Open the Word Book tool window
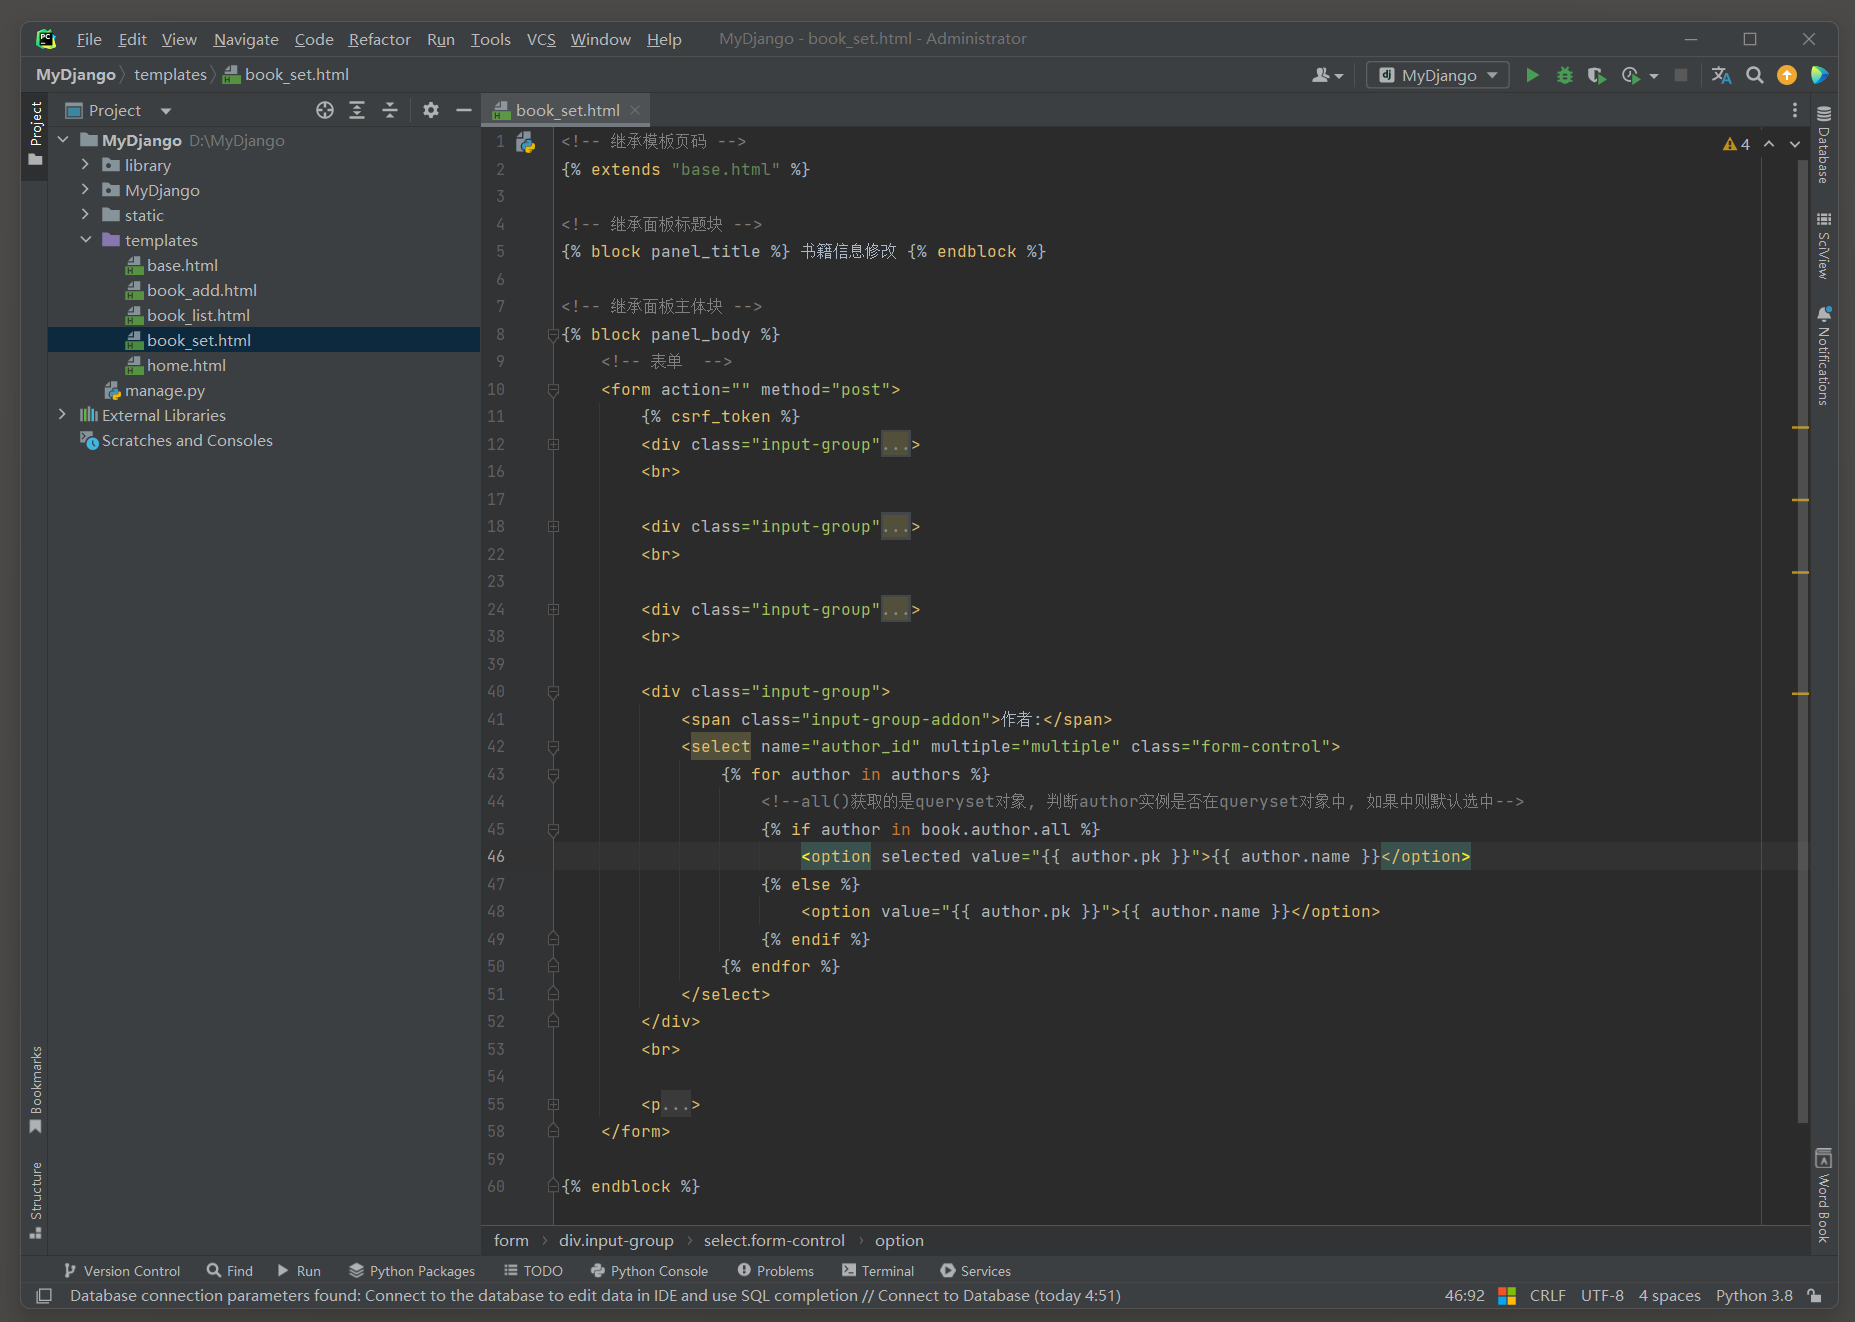1855x1322 pixels. [1824, 1196]
